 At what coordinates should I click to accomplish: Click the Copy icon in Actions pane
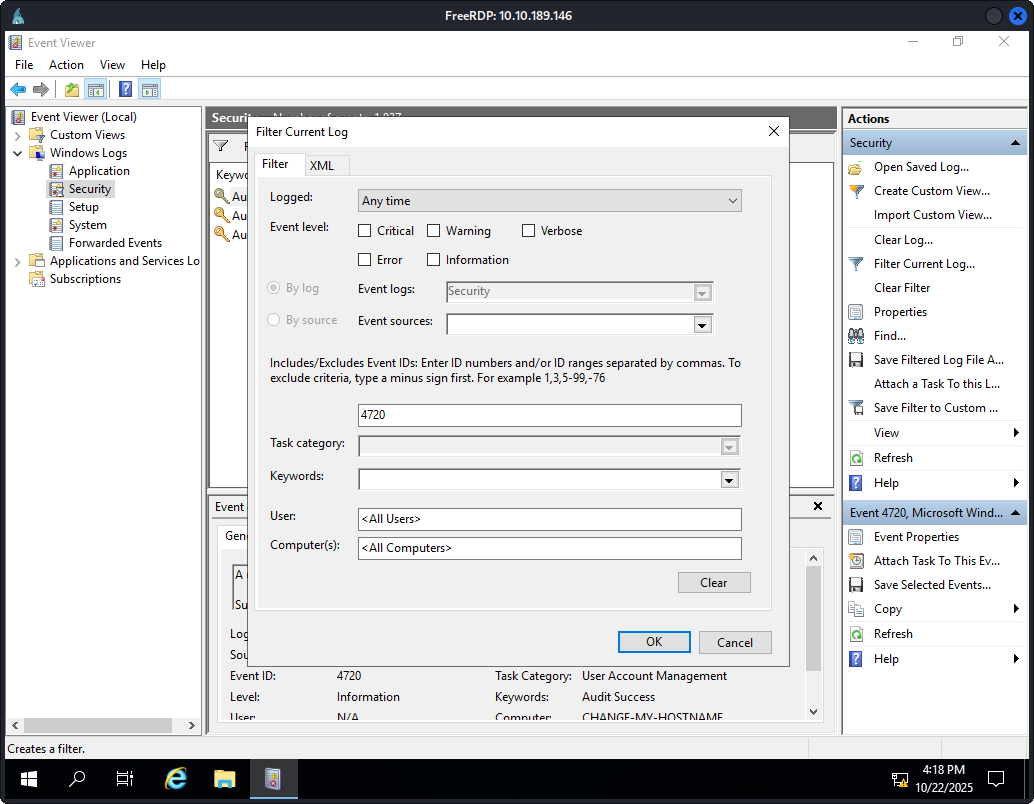(856, 609)
